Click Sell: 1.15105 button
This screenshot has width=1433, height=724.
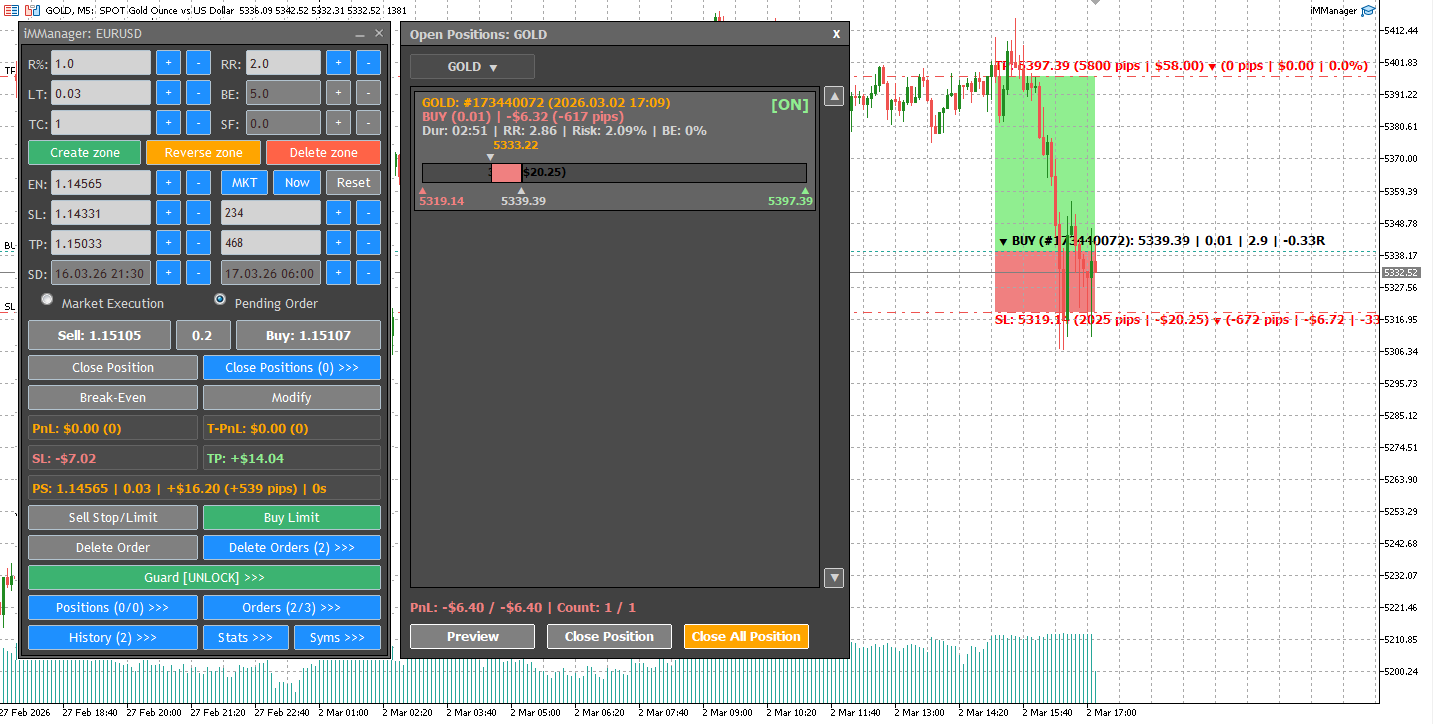click(x=99, y=335)
